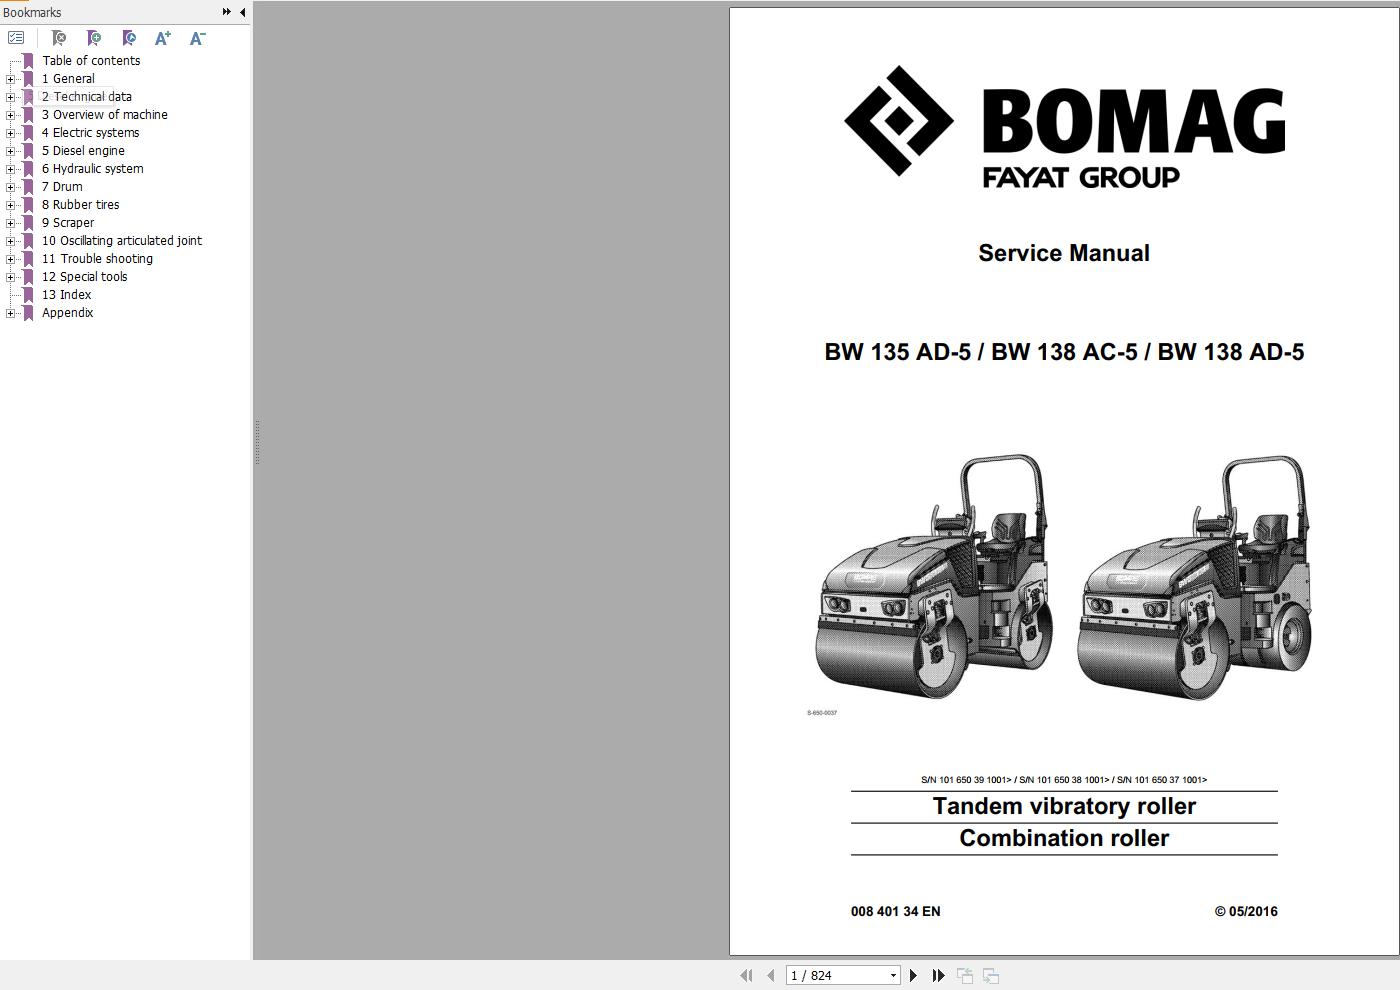
Task: Click the previous view icon
Action: 965,975
